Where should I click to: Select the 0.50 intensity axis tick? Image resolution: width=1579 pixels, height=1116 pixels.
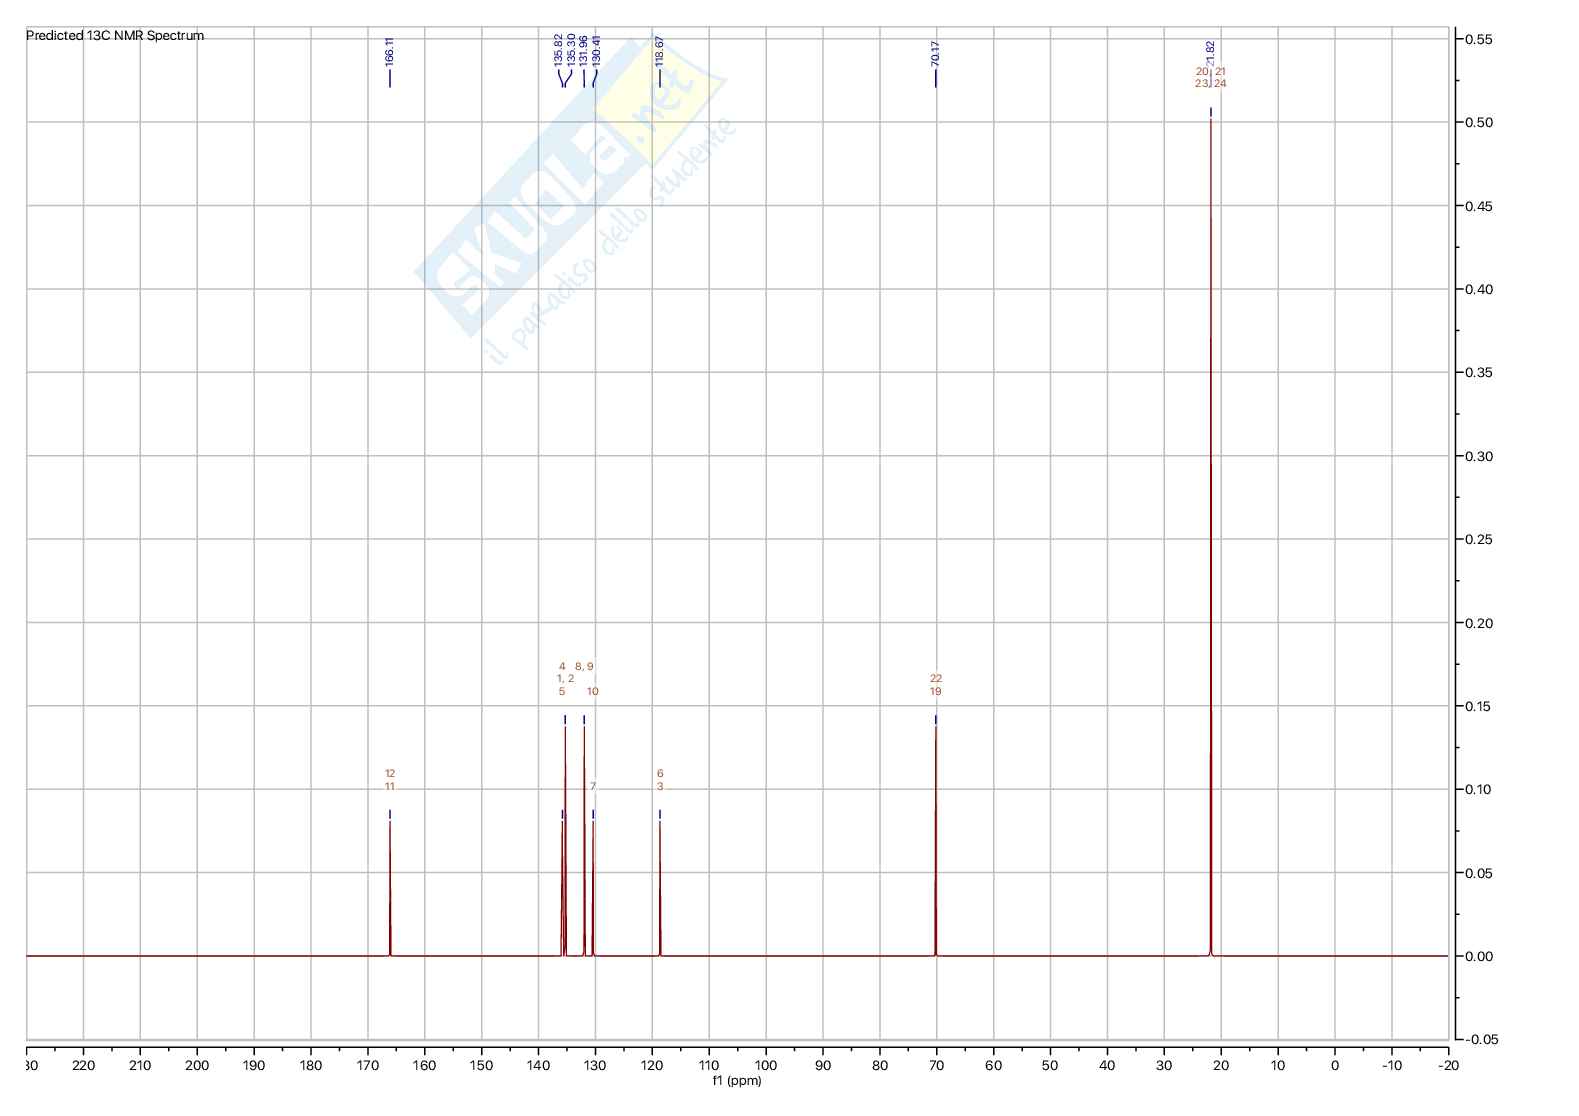coord(1479,123)
